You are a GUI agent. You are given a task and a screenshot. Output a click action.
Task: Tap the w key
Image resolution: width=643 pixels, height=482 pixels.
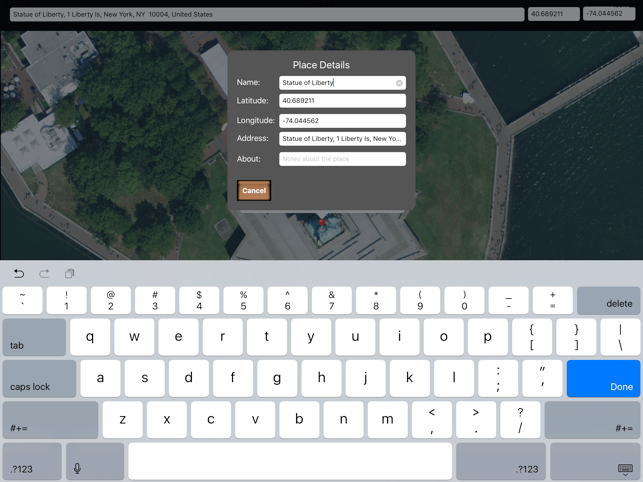click(134, 337)
